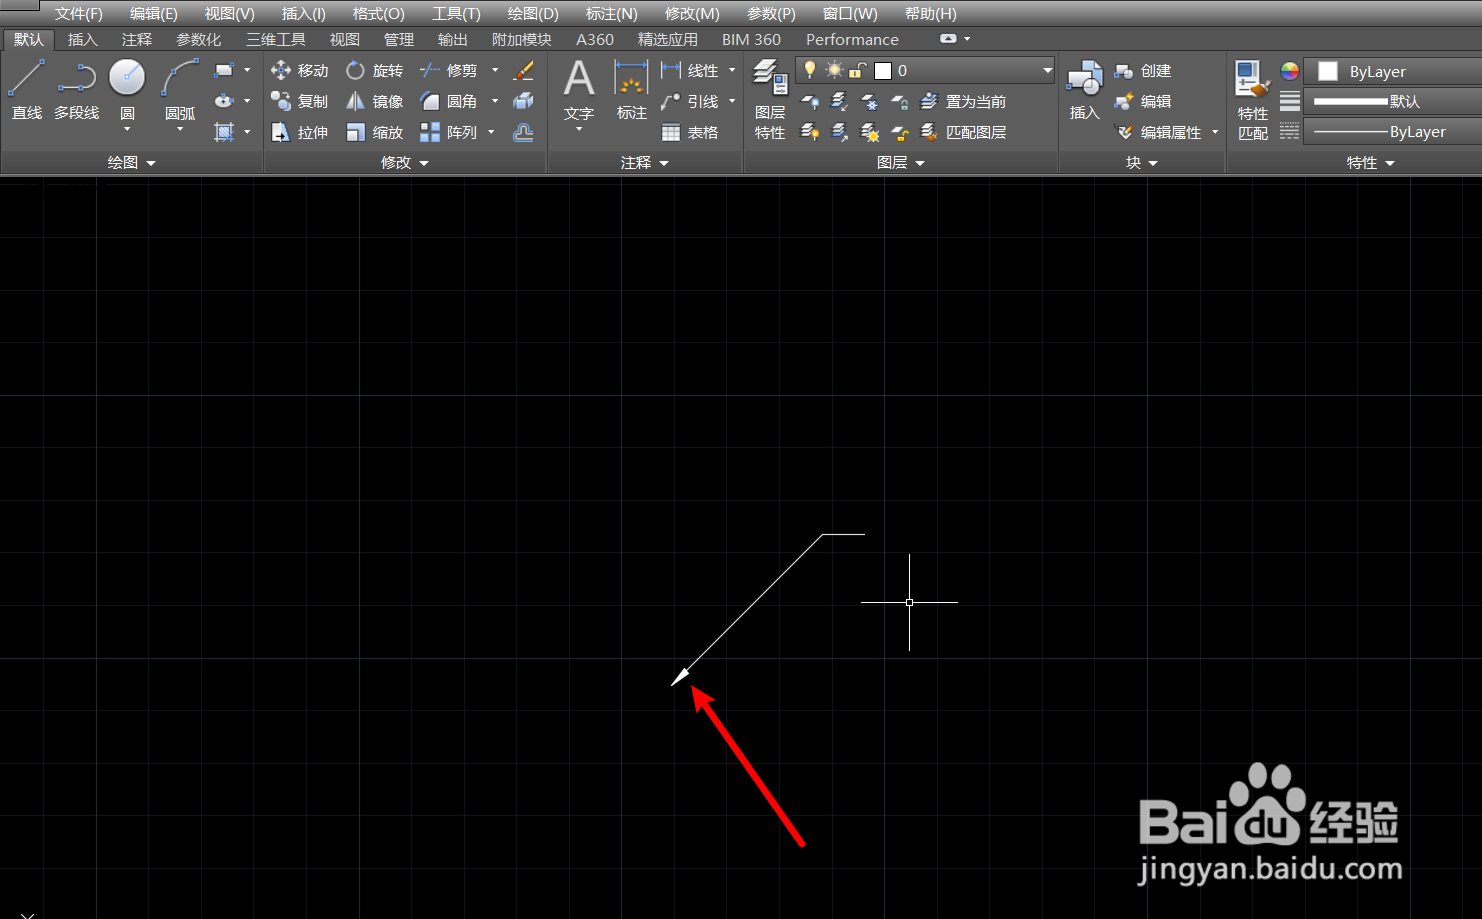
Task: Expand the 注释 panel
Action: click(x=645, y=162)
